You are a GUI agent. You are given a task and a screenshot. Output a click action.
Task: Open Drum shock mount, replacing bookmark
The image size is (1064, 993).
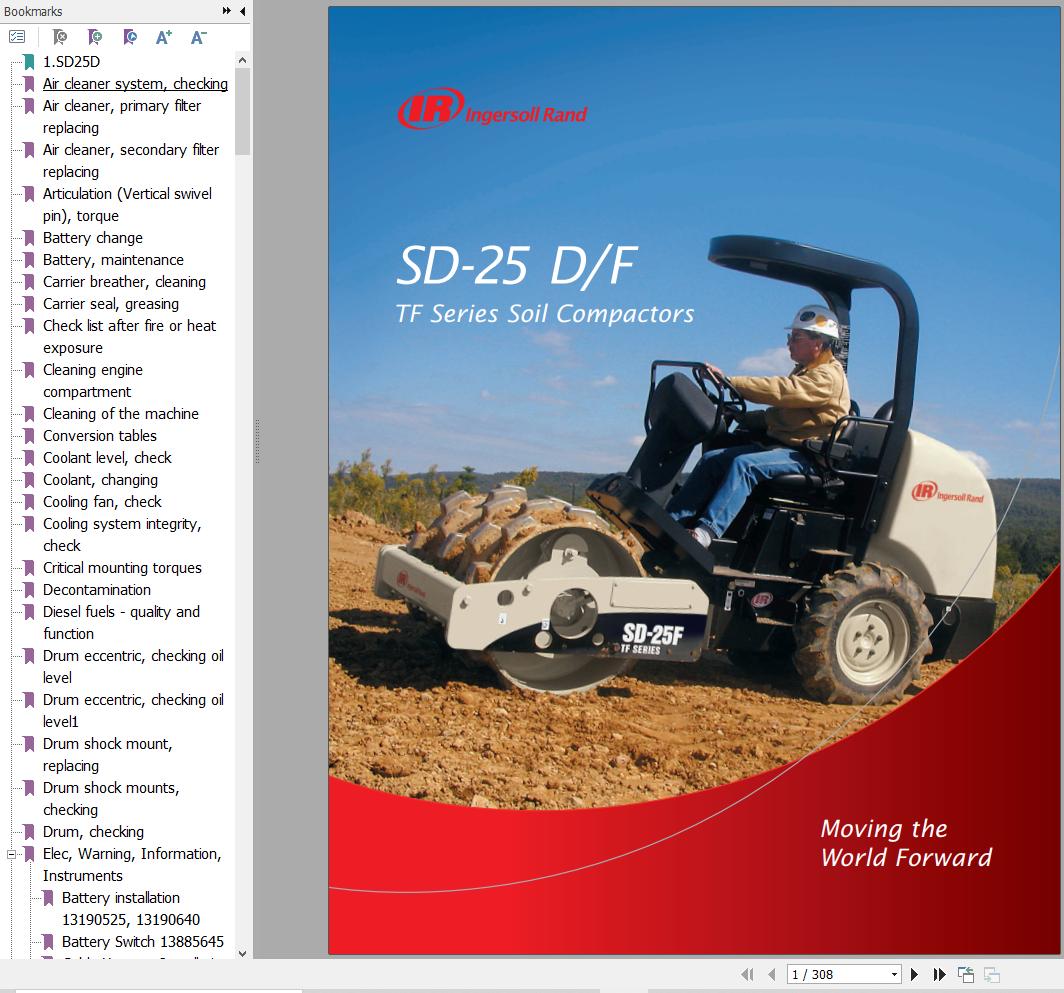107,755
